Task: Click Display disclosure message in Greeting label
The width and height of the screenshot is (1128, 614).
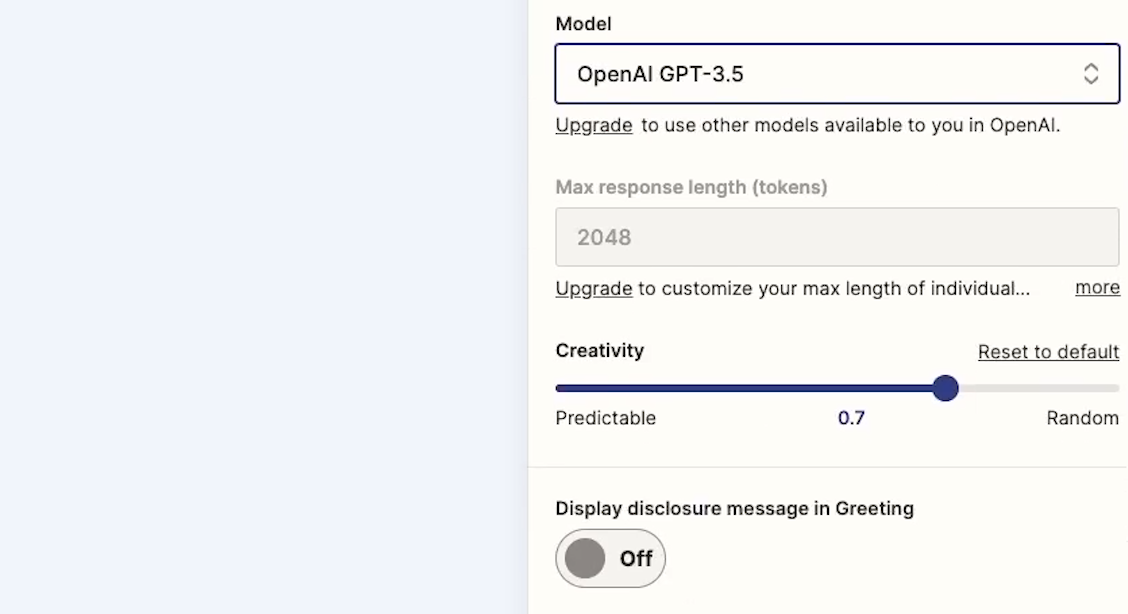Action: tap(734, 508)
